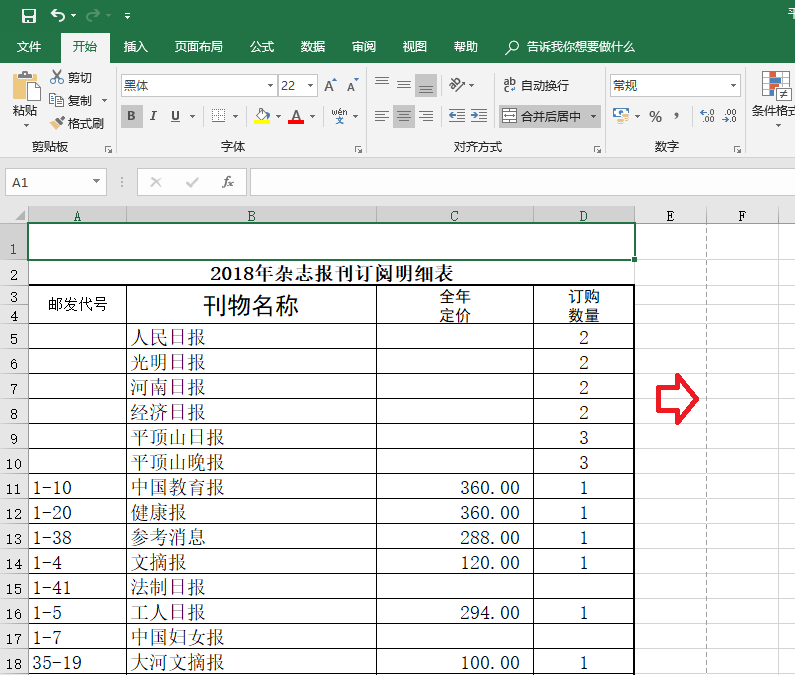Toggle left horizontal alignment
Image resolution: width=795 pixels, height=675 pixels.
pos(382,116)
